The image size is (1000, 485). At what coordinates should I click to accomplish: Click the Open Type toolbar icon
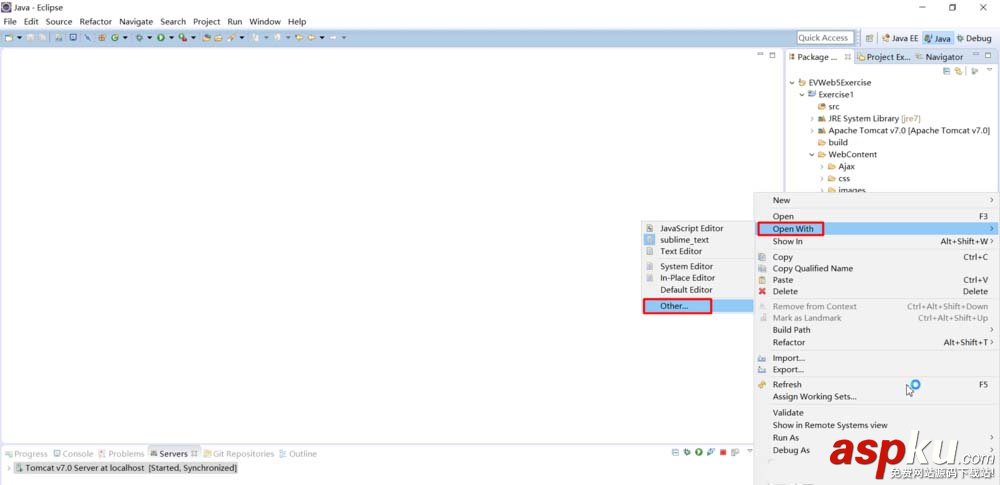(x=206, y=38)
